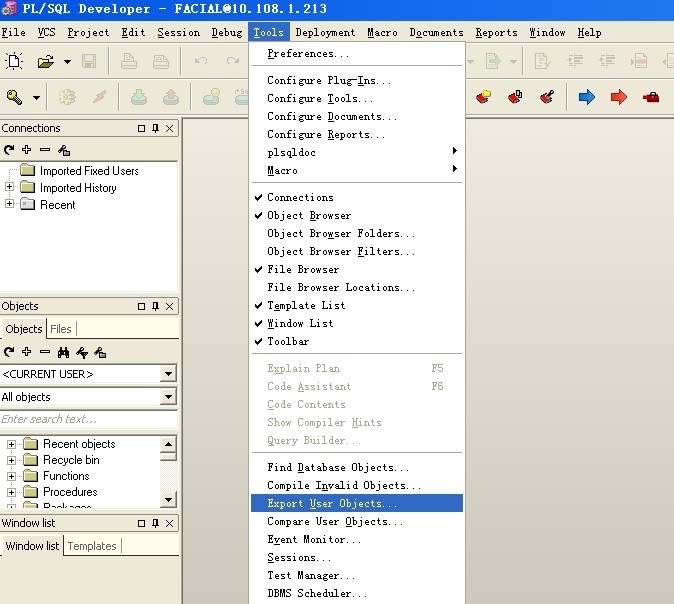Expand the Procedures folder
The height and width of the screenshot is (604, 674).
tap(12, 492)
